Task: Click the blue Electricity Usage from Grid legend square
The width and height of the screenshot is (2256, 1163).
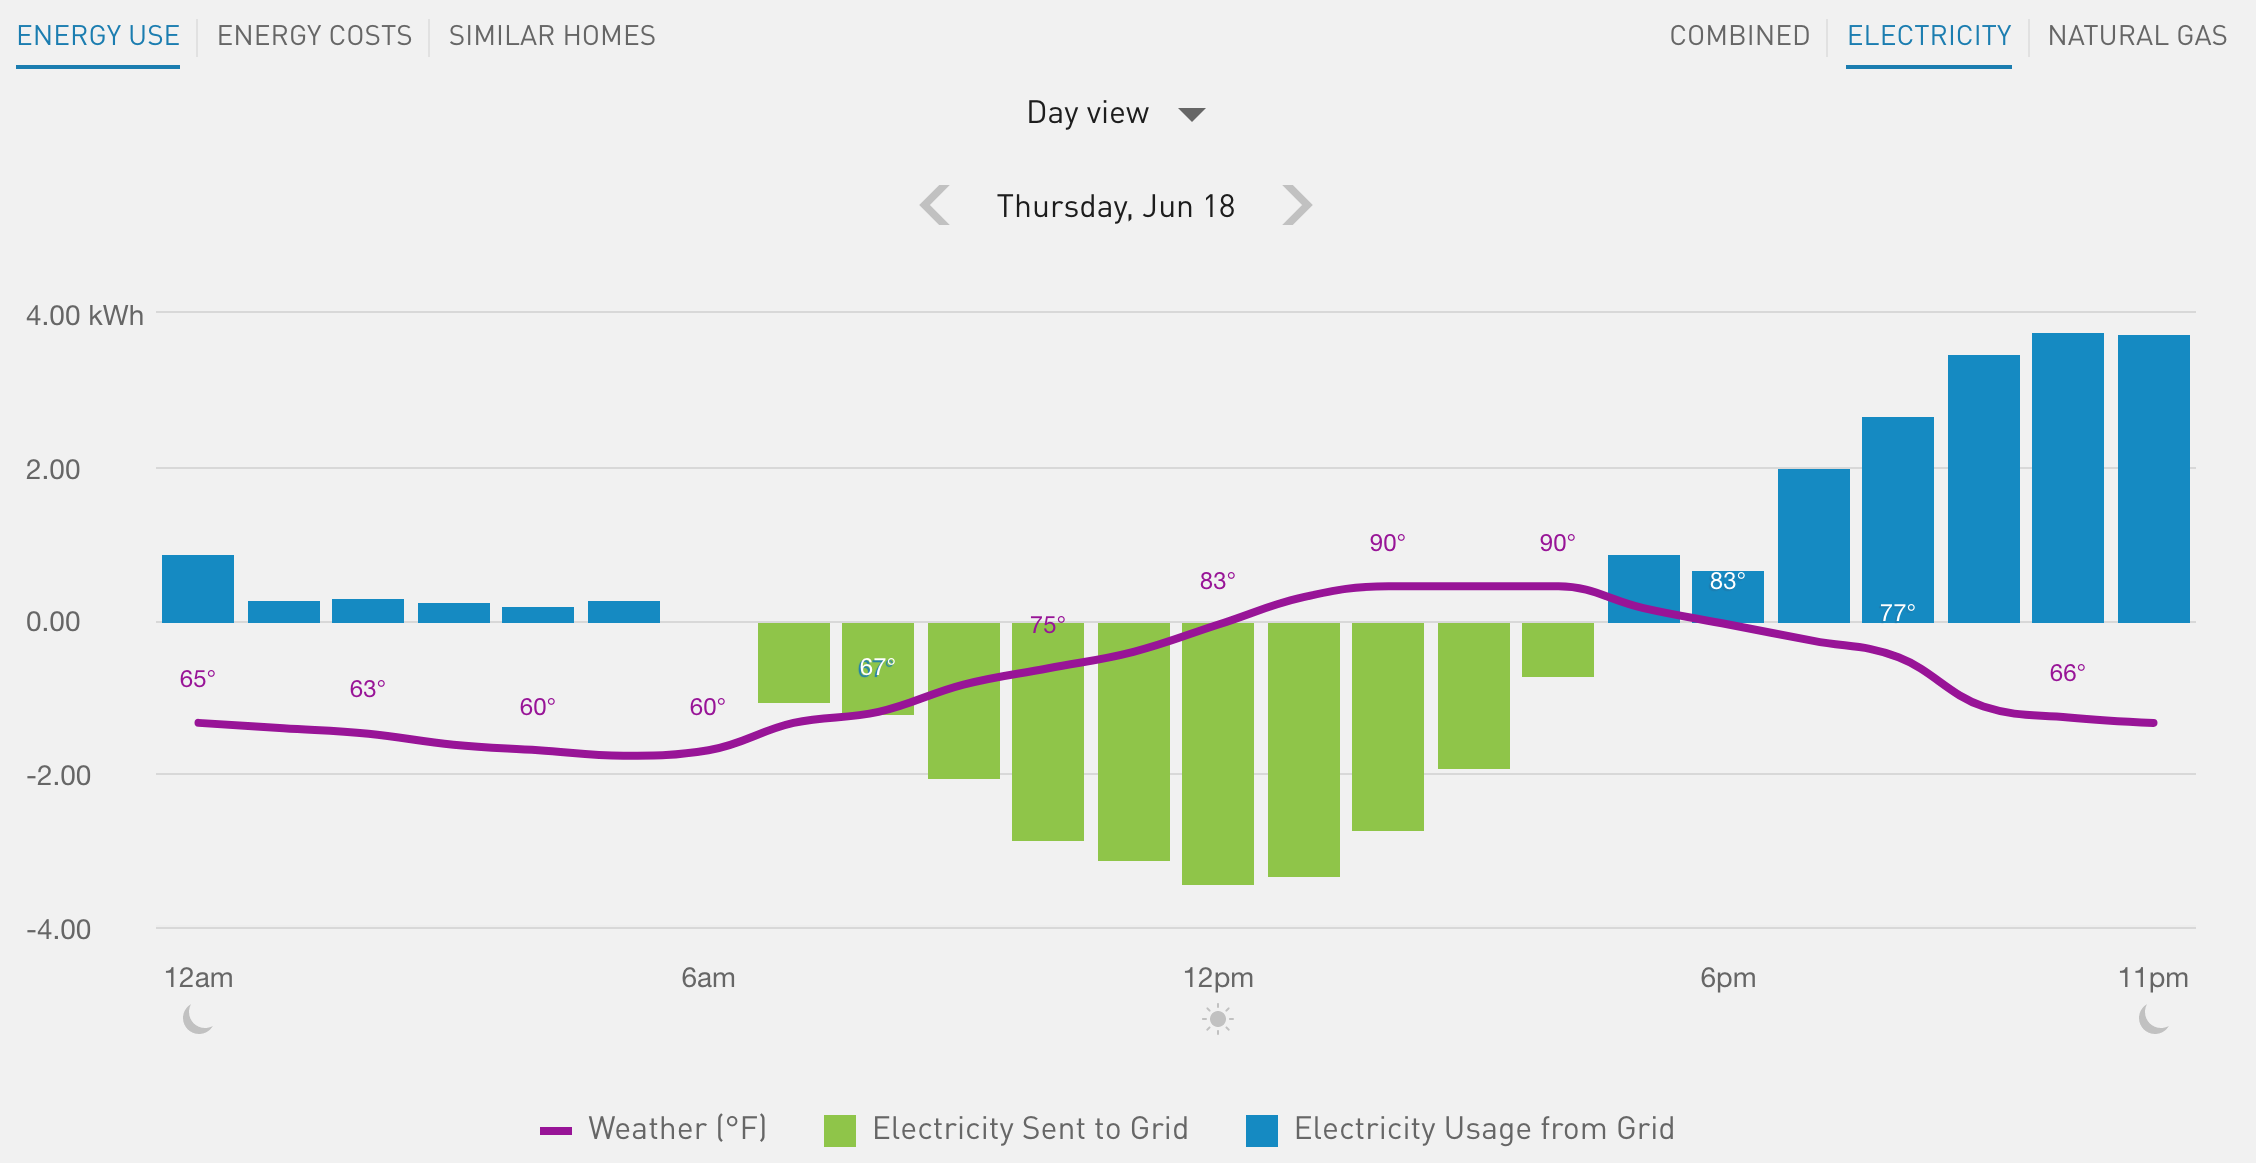Action: (1264, 1128)
